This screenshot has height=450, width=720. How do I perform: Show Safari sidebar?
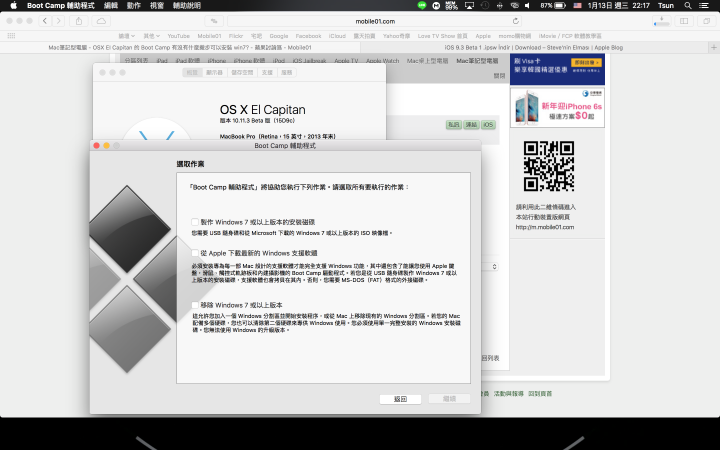pos(684,21)
